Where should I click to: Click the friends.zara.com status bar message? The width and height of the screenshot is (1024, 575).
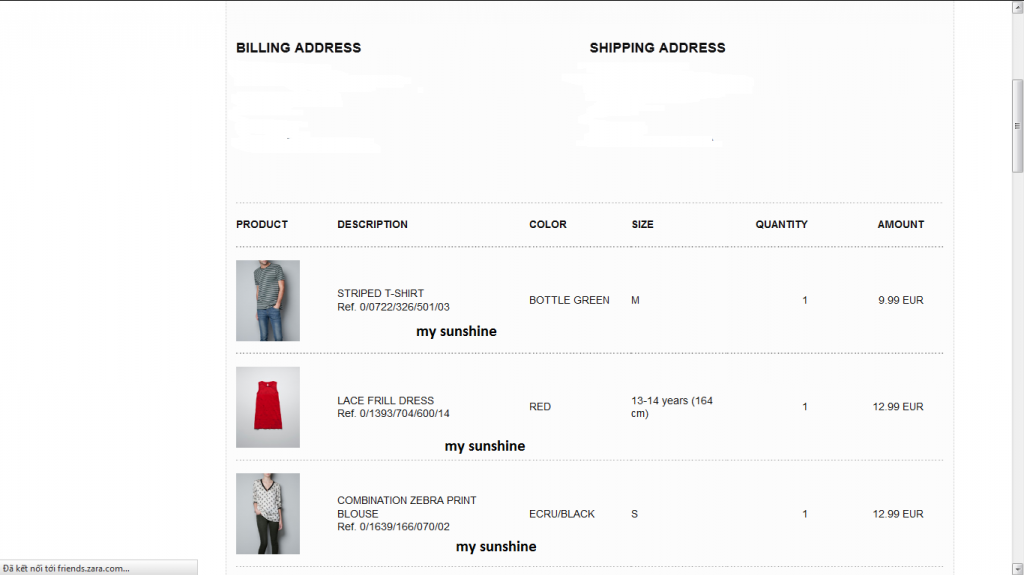67,568
